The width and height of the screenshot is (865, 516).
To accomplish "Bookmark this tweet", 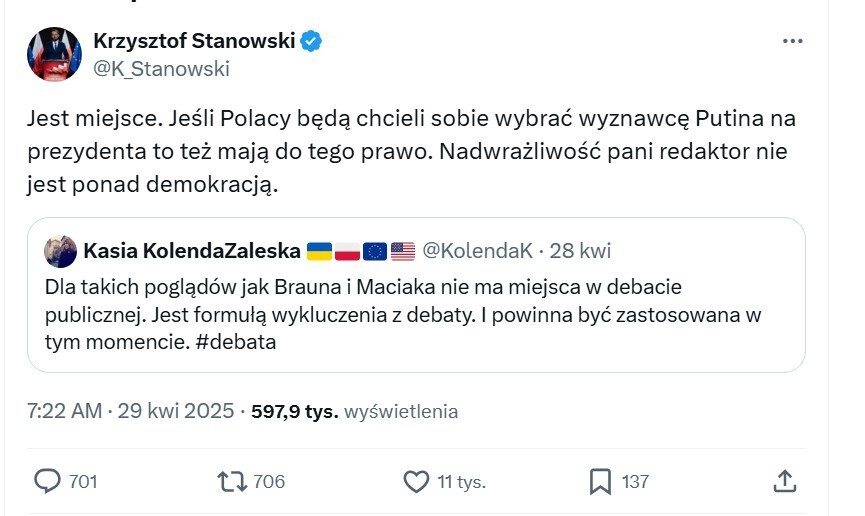I will 600,481.
